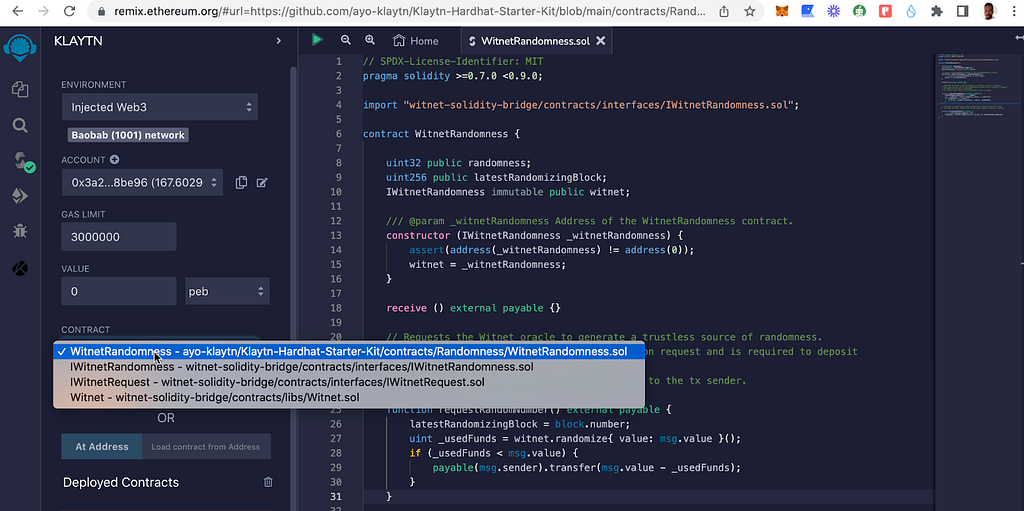
Task: Close the WitnetRandomness.sol tab
Action: [x=601, y=41]
